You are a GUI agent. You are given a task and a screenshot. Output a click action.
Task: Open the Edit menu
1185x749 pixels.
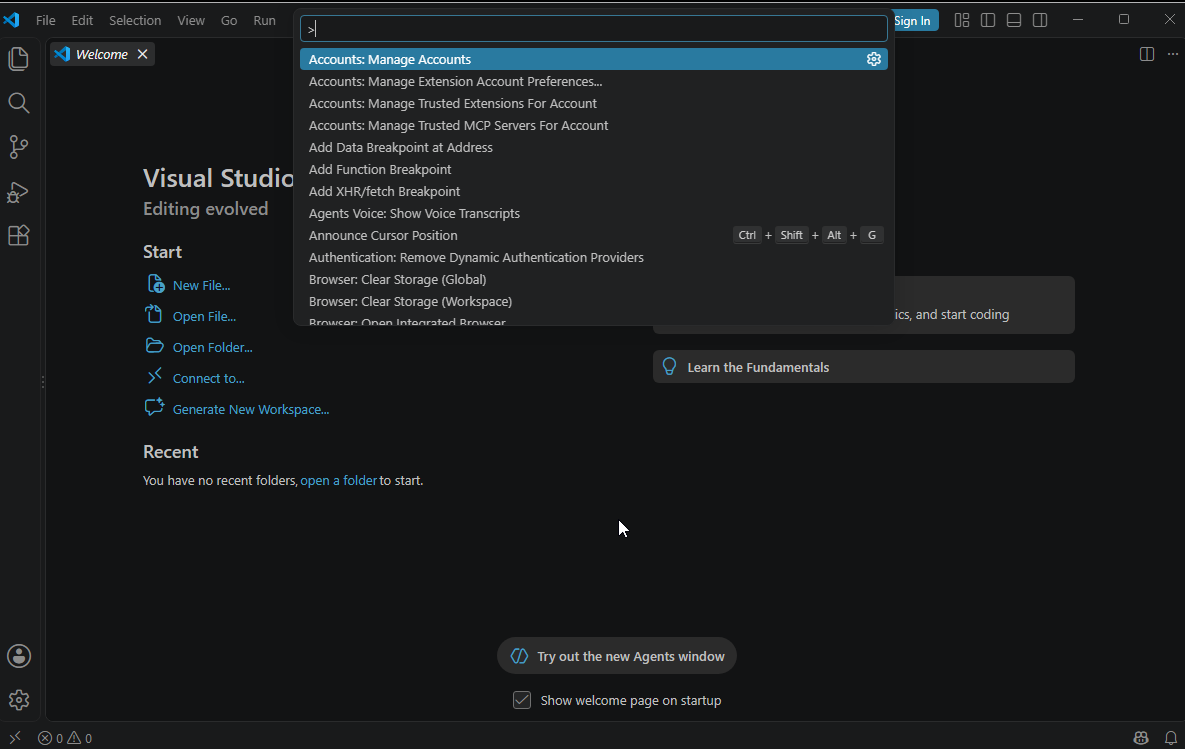pyautogui.click(x=82, y=20)
